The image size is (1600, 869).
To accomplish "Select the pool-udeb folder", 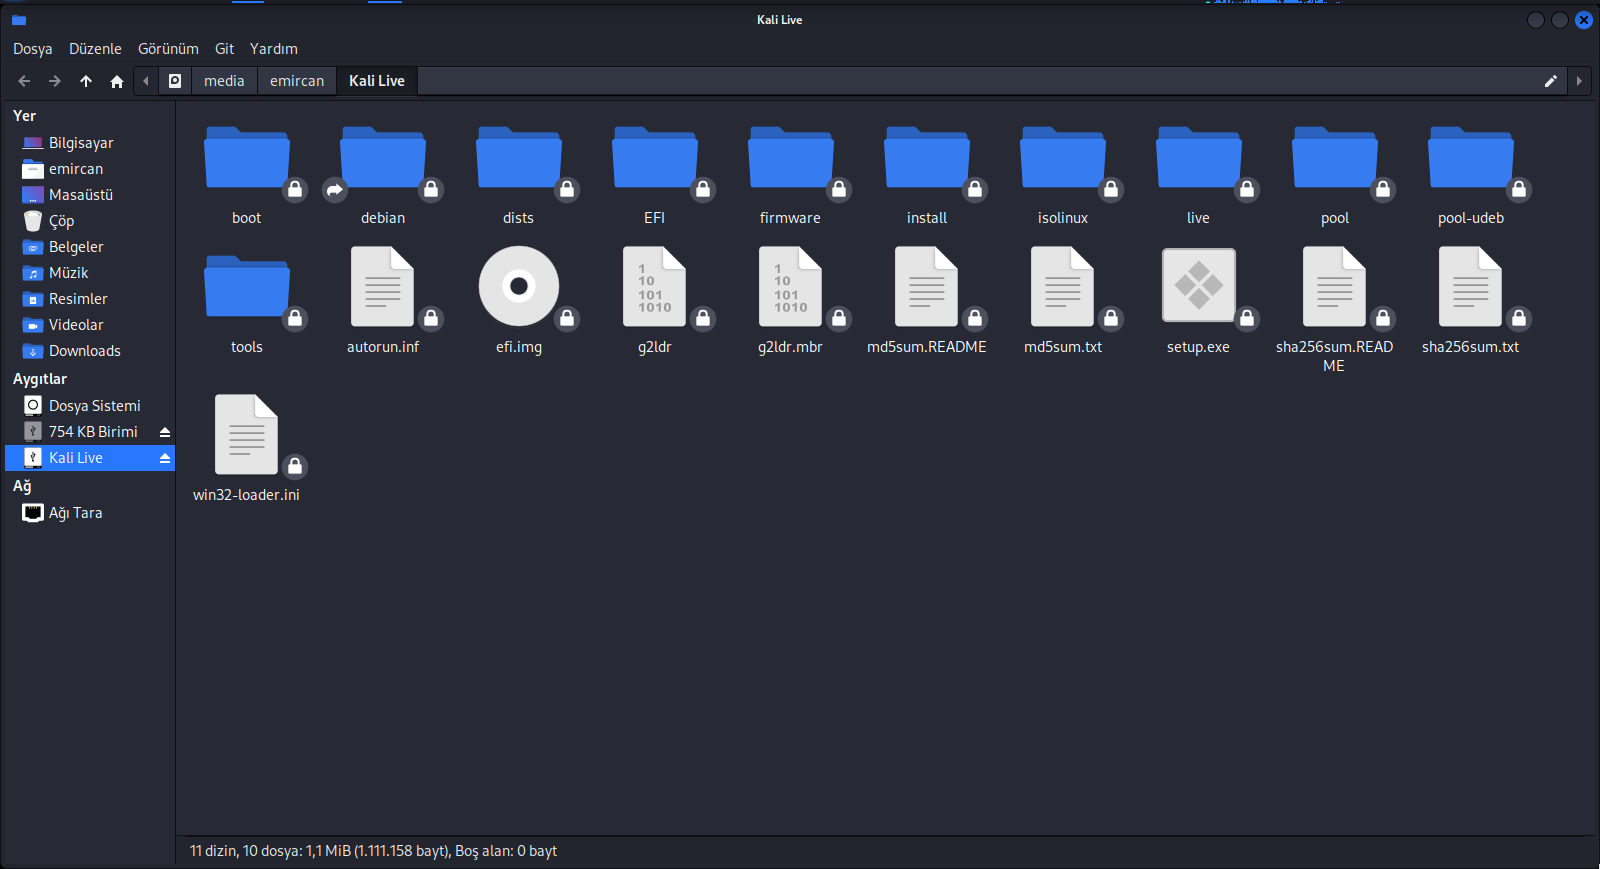I will coord(1471,159).
